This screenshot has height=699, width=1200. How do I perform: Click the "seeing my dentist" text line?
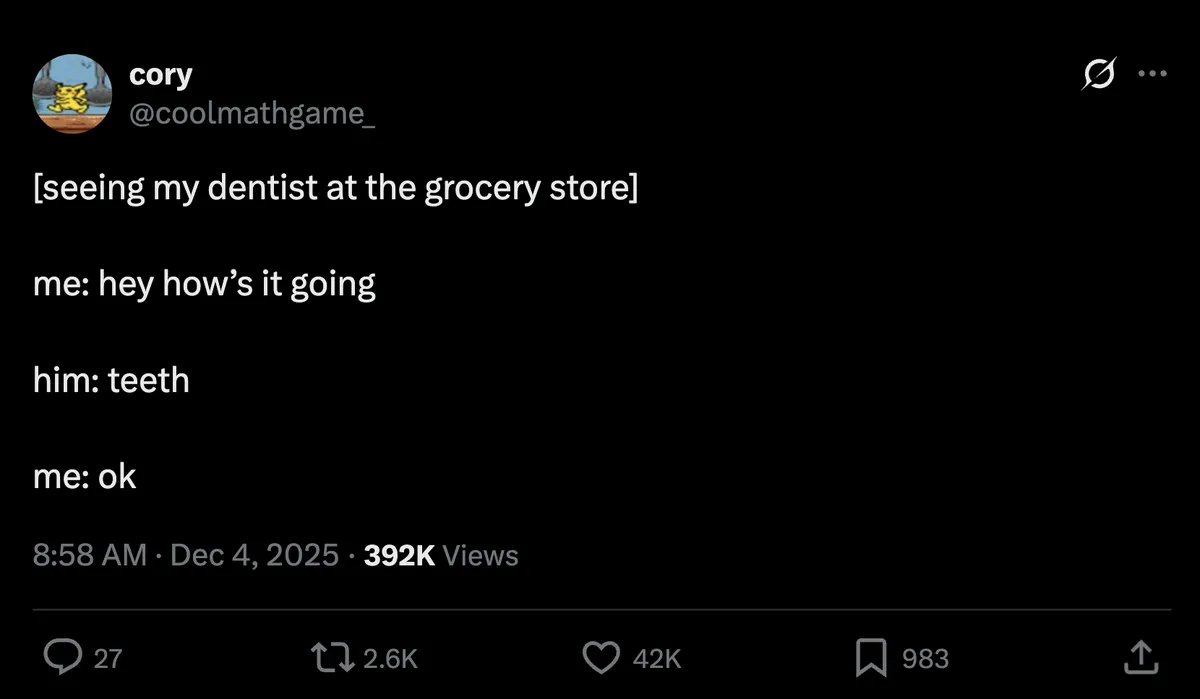tap(335, 188)
